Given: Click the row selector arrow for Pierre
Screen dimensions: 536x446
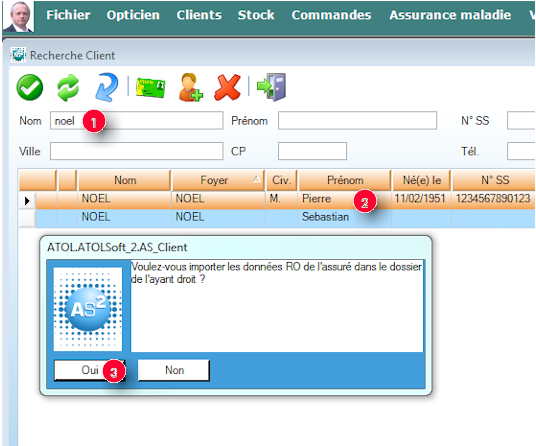Looking at the screenshot, I should pyautogui.click(x=27, y=200).
